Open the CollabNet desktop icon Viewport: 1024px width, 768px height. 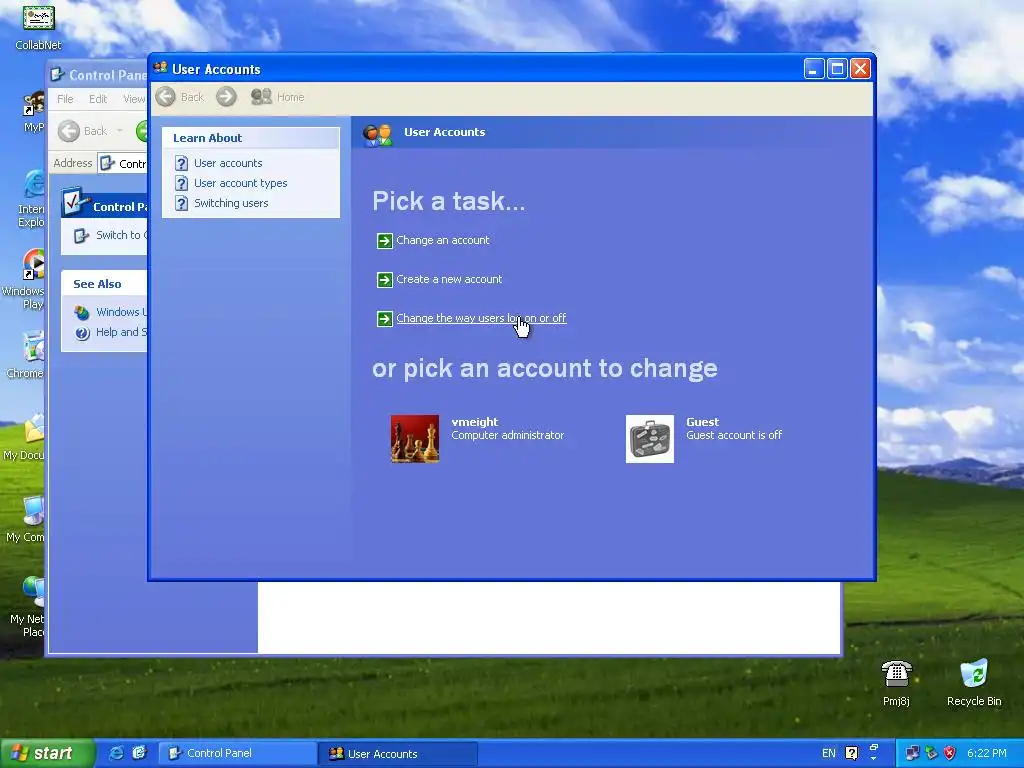[39, 27]
